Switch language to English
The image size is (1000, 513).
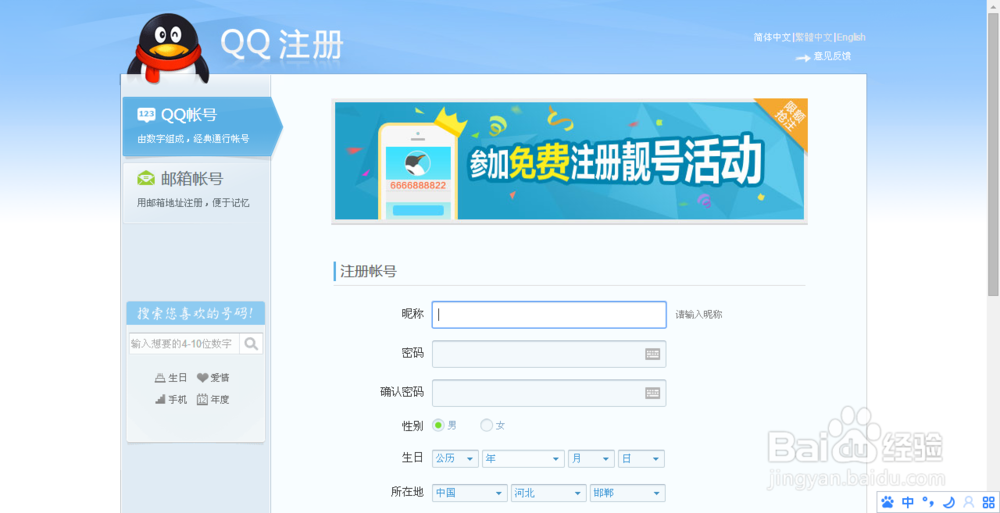(x=851, y=38)
